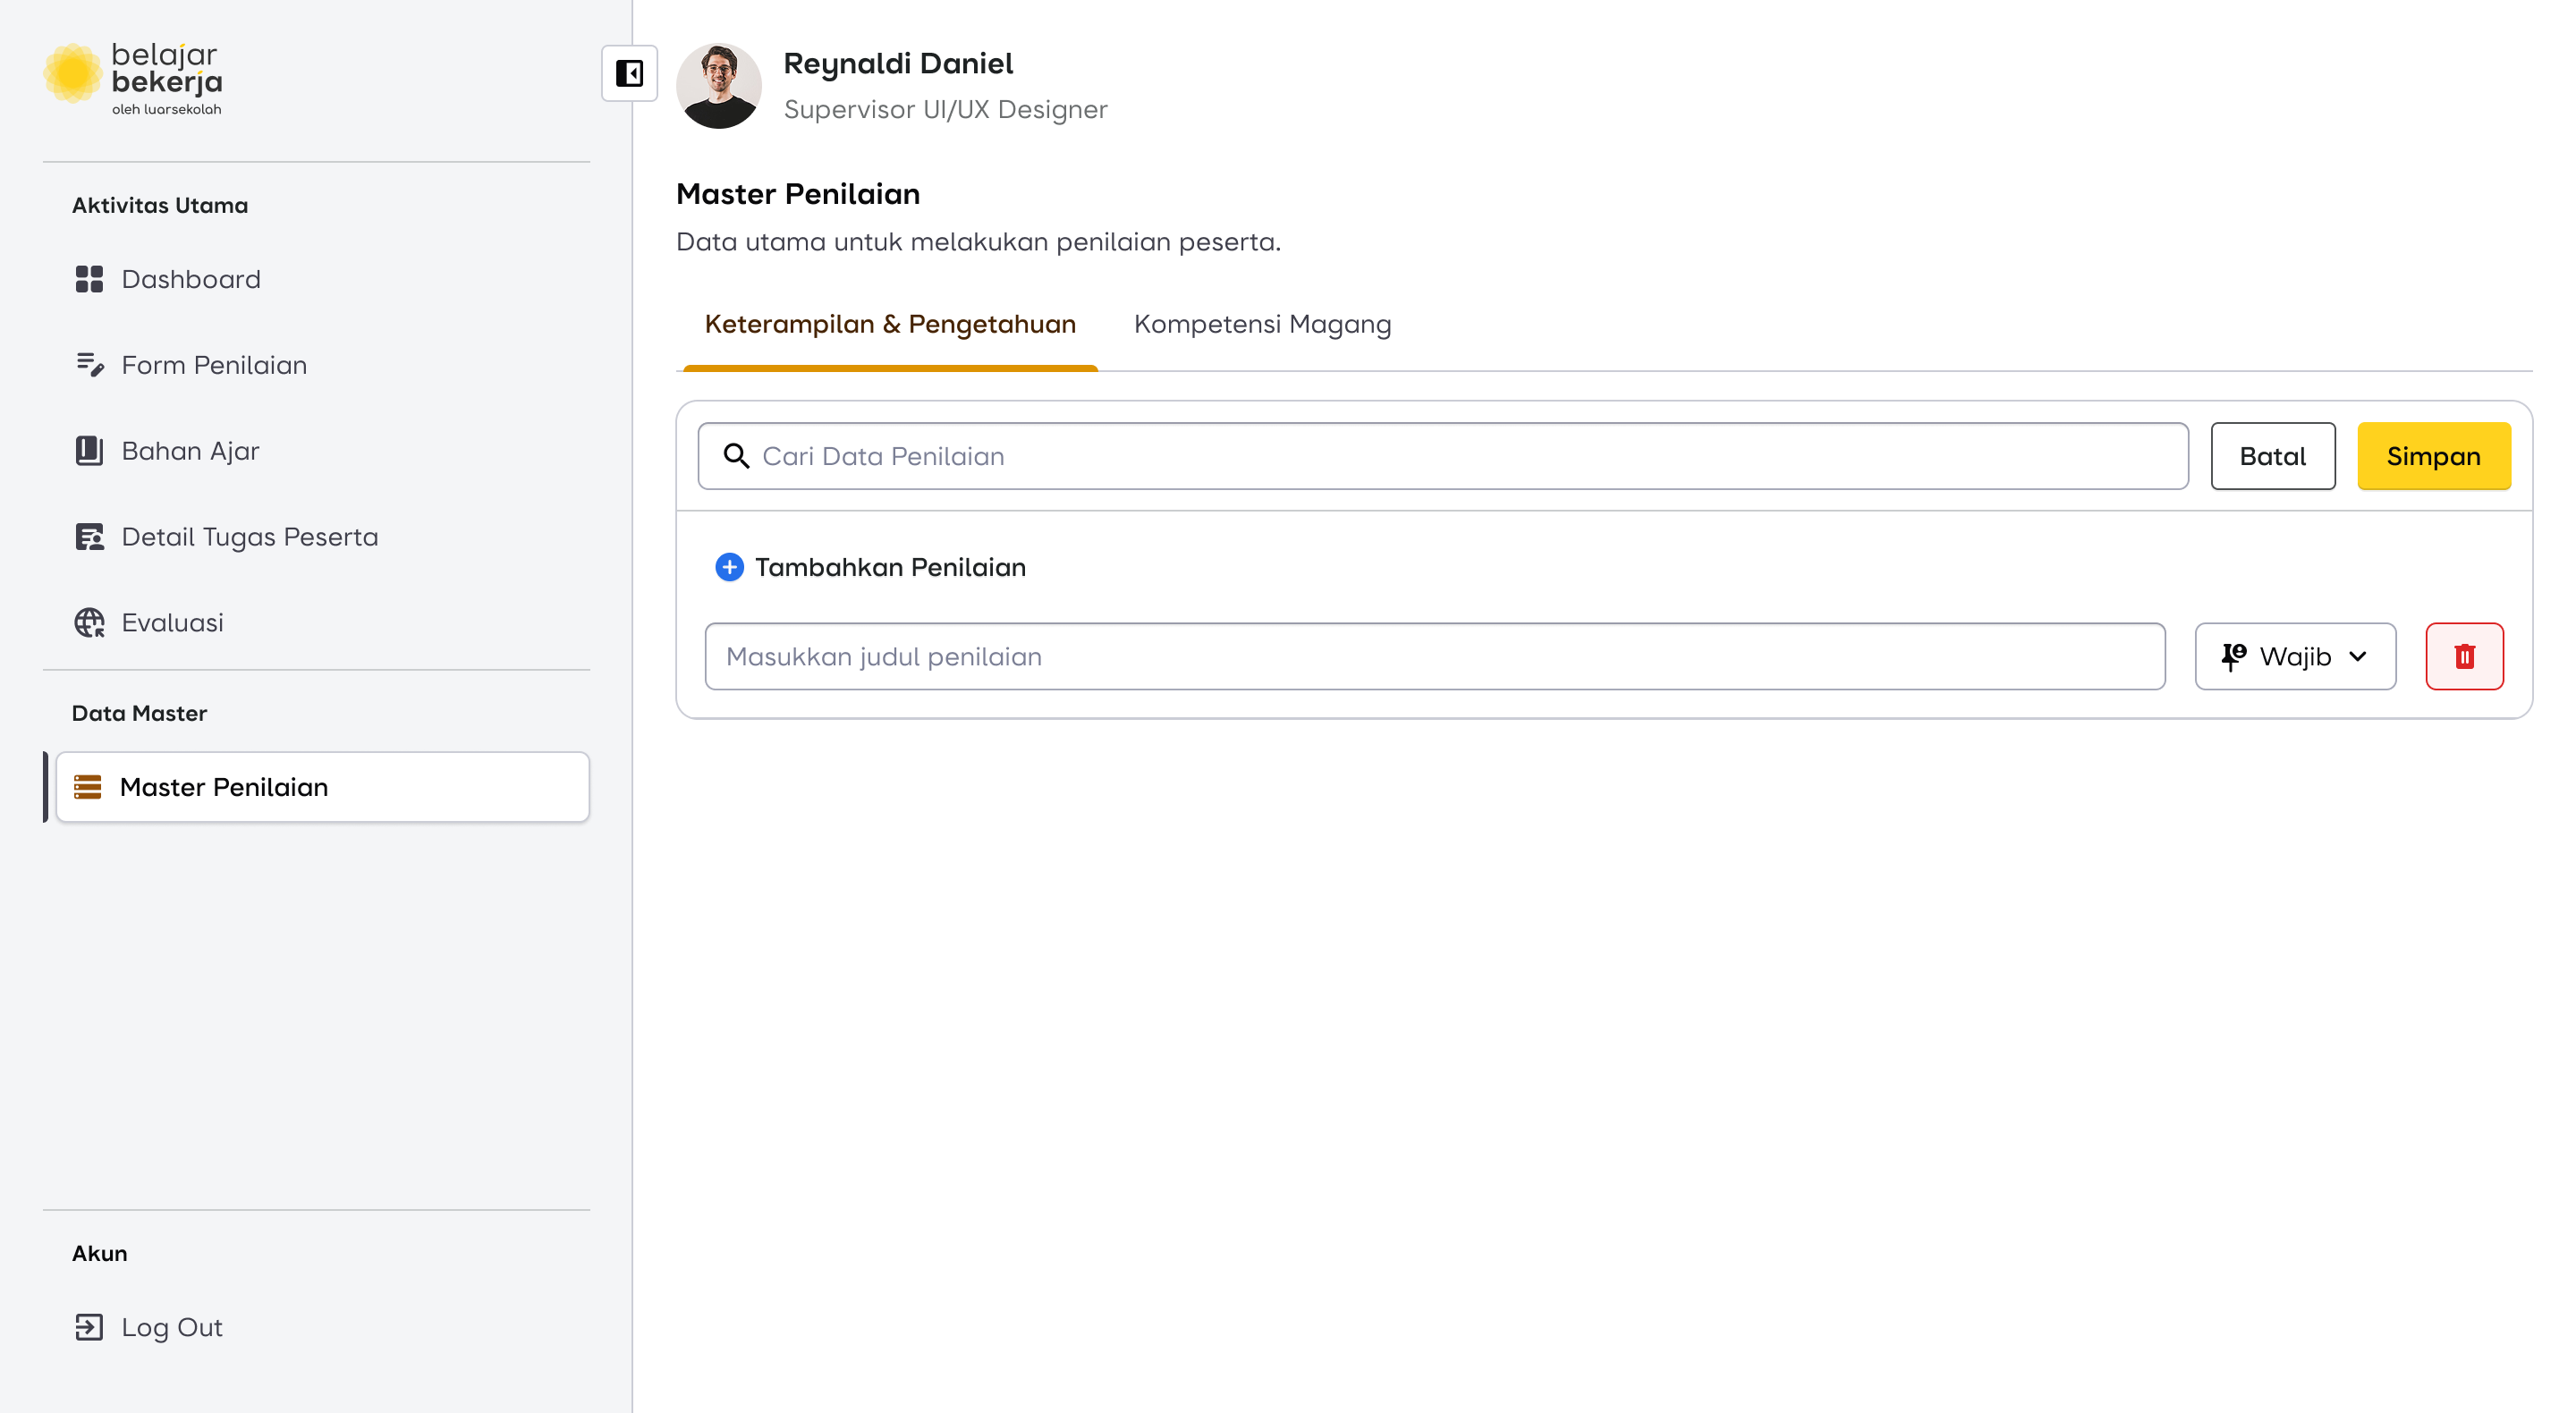2576x1413 pixels.
Task: Click the Evaluasi globe icon
Action: [x=89, y=622]
